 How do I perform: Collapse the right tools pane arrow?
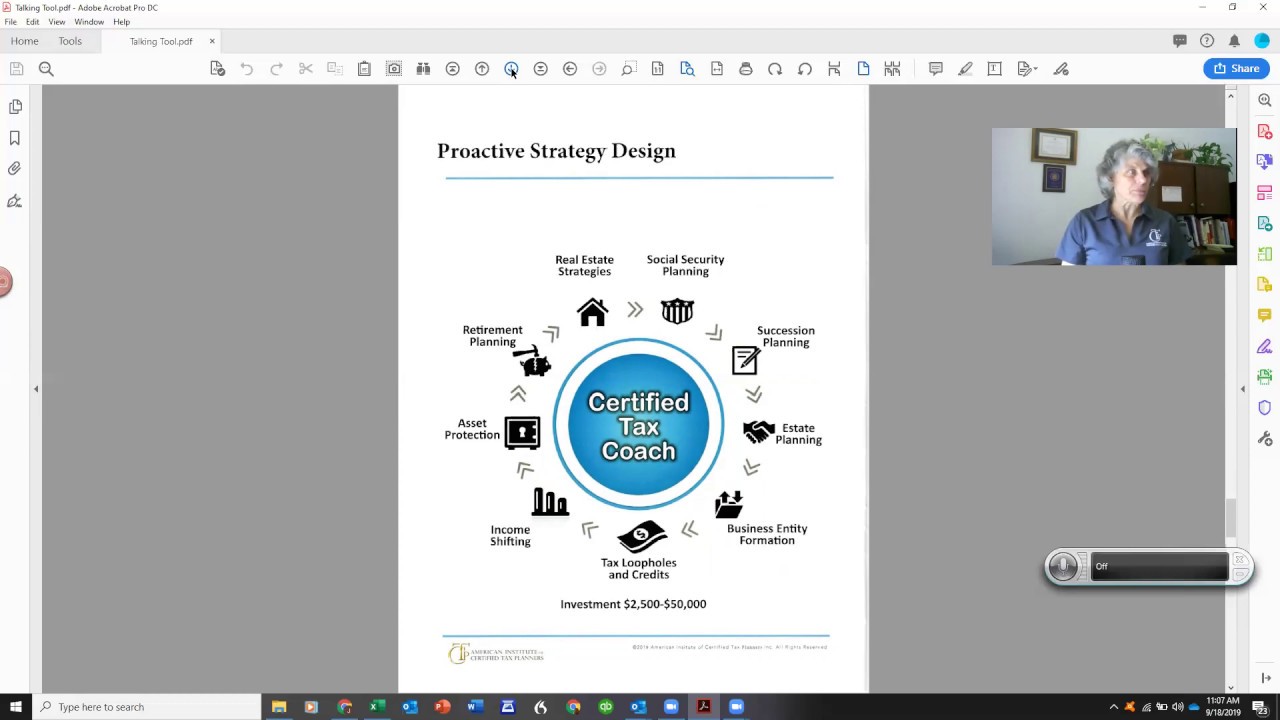1243,389
